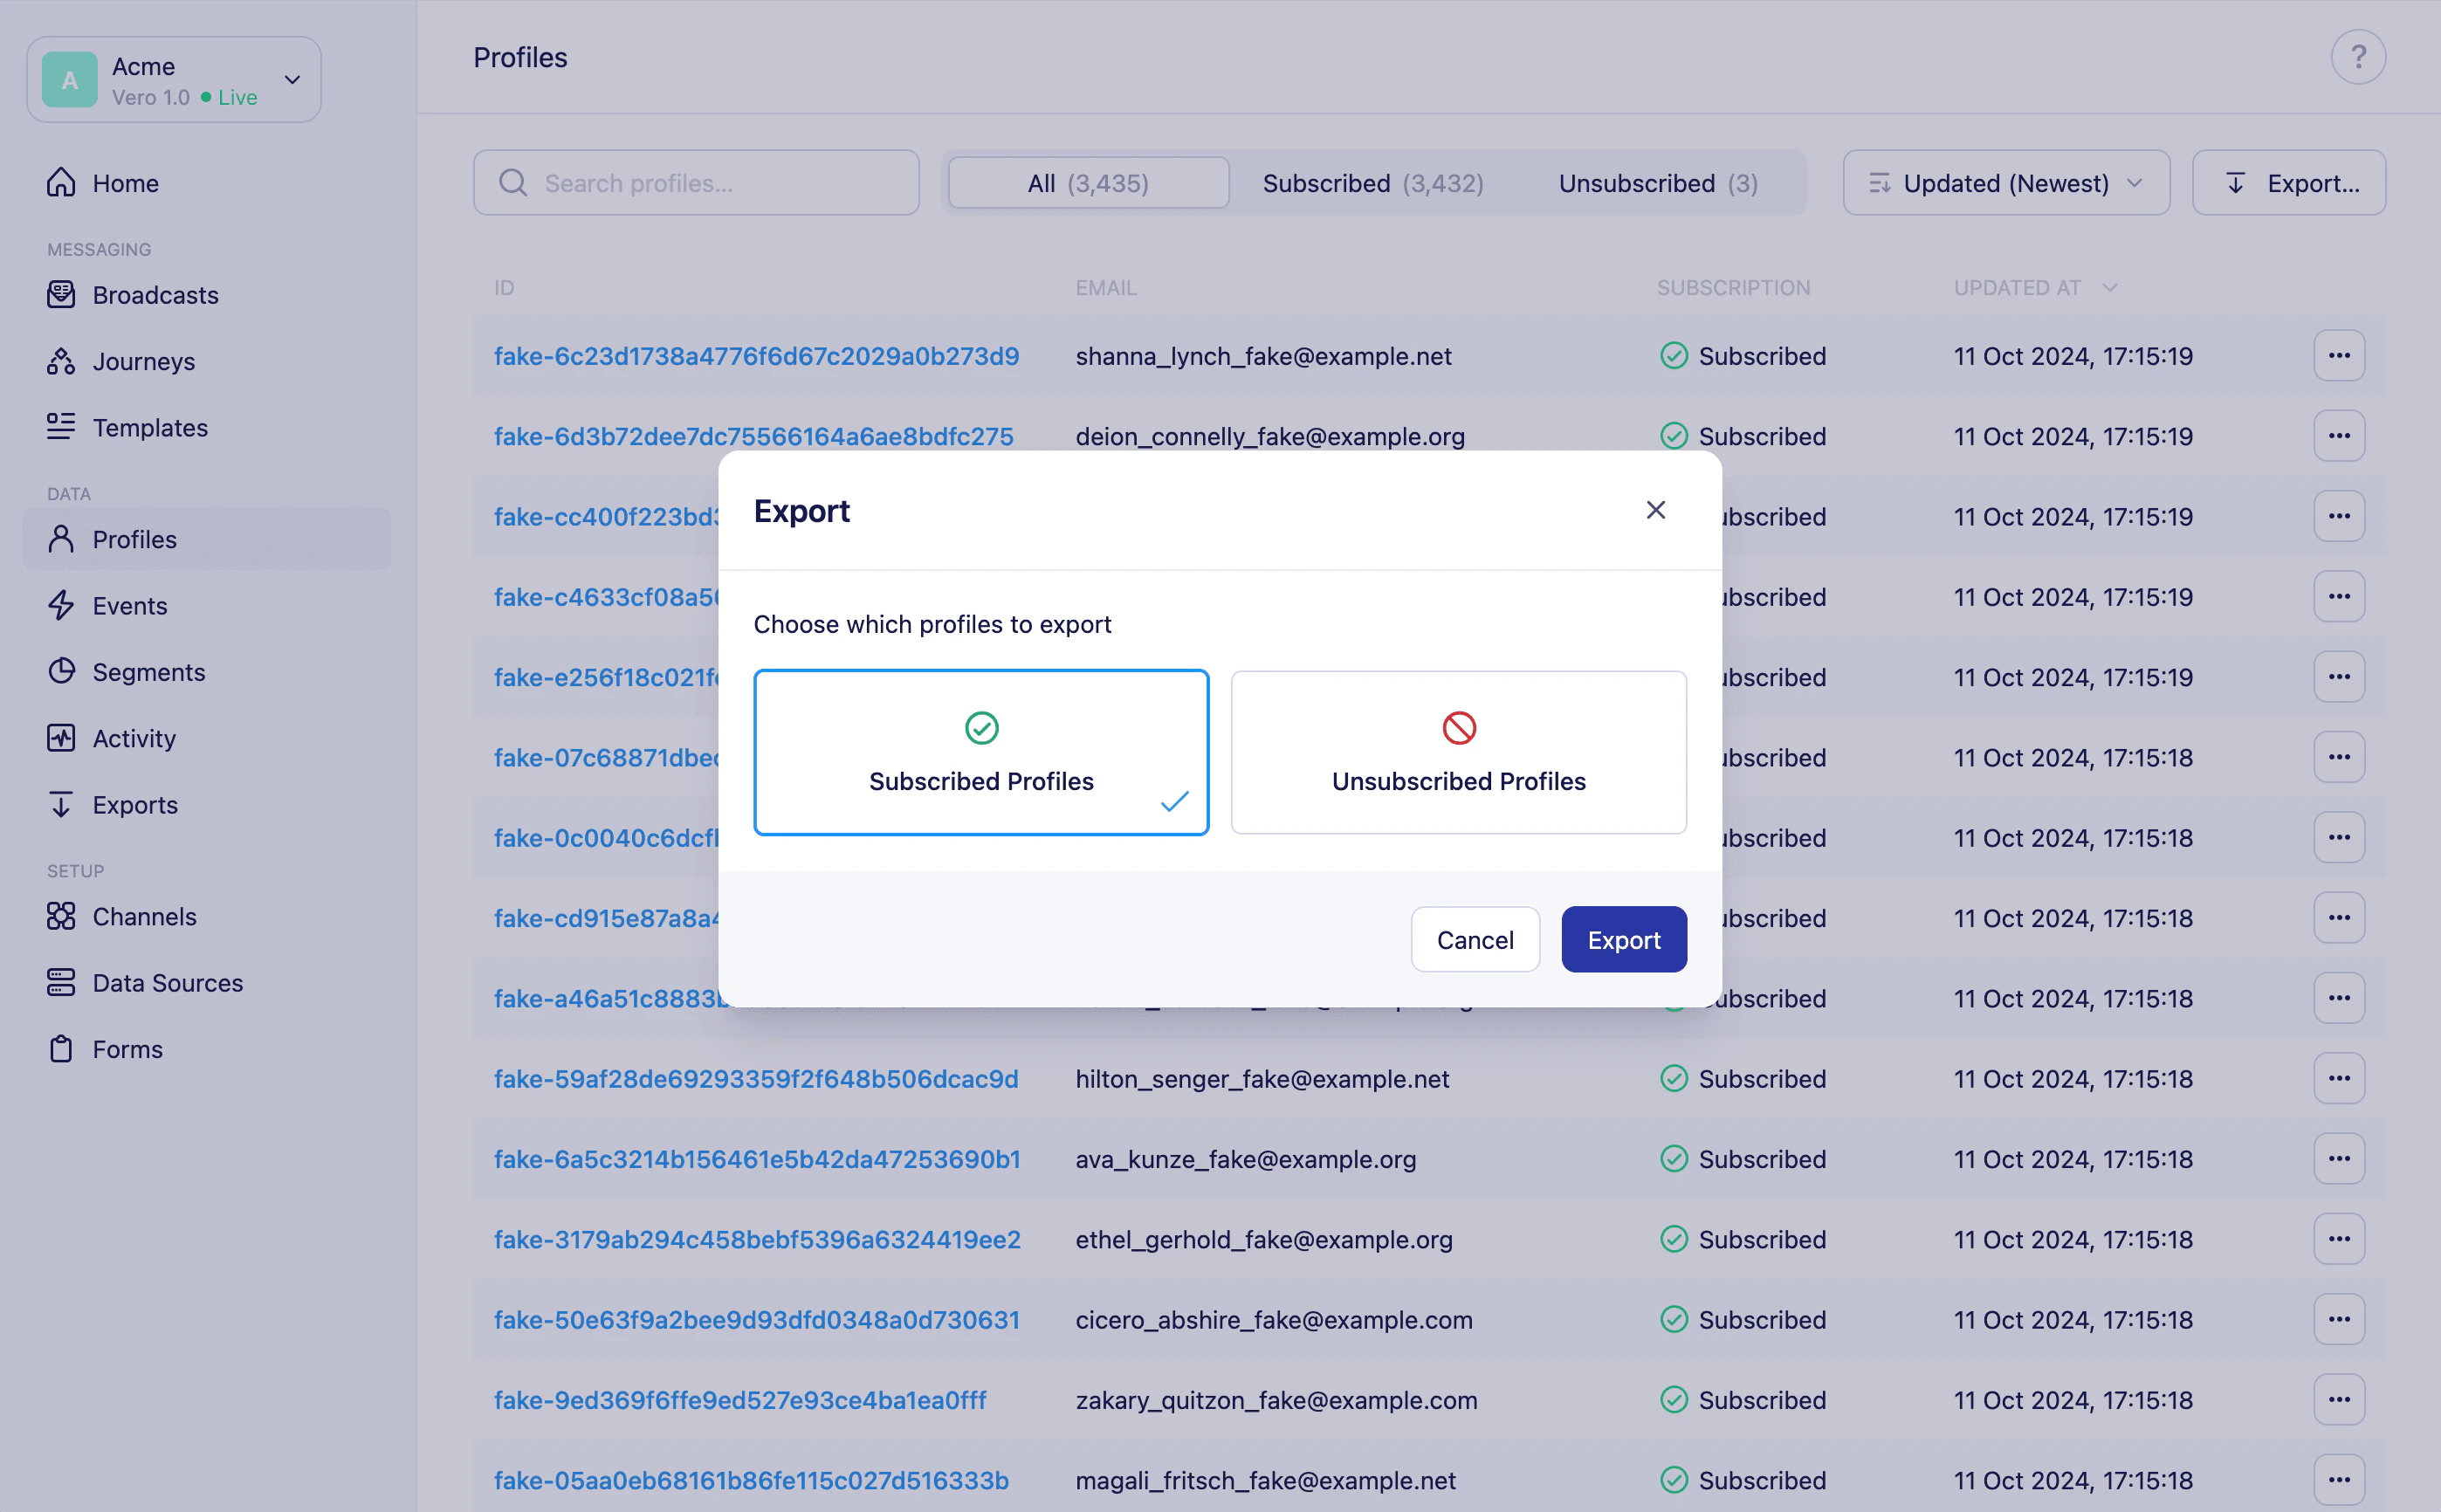Viewport: 2441px width, 1512px height.
Task: Open row menu for shanna_lynch profile
Action: point(2339,356)
